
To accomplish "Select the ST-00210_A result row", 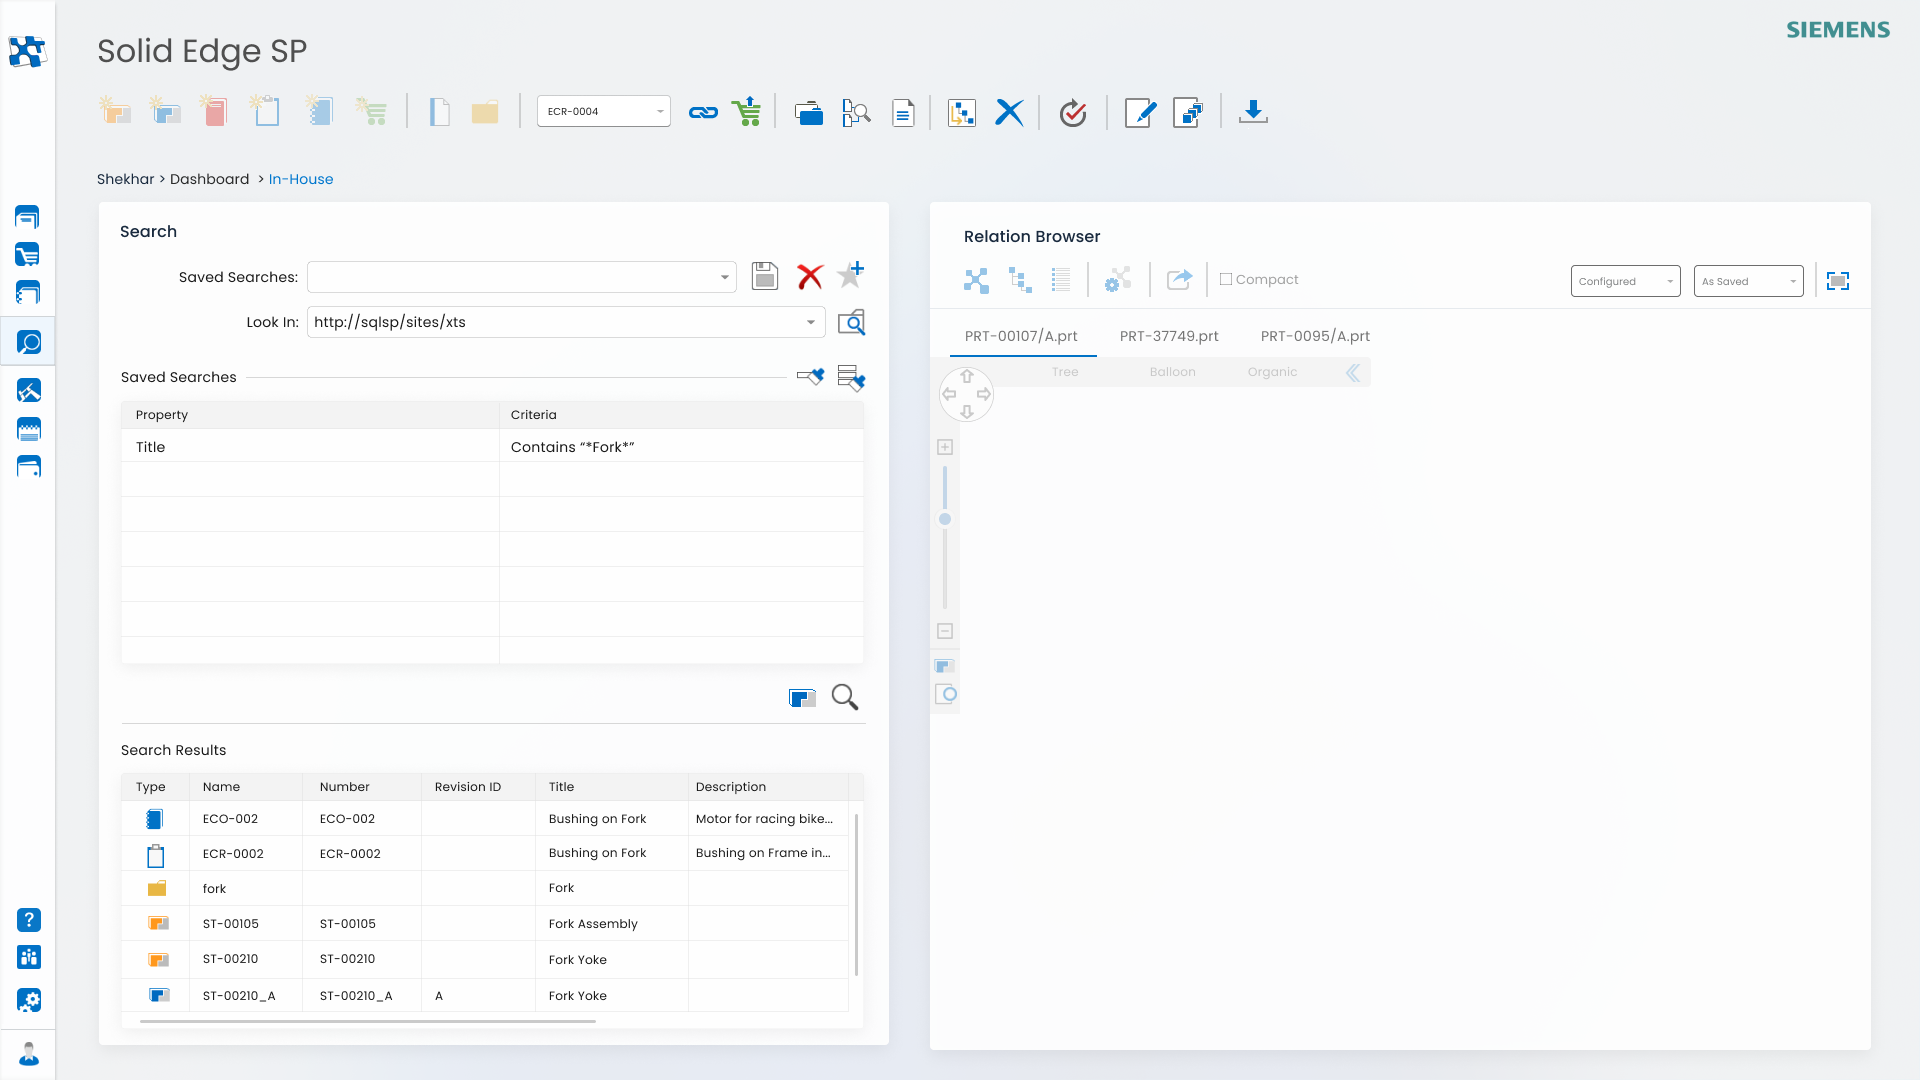I will 487,995.
